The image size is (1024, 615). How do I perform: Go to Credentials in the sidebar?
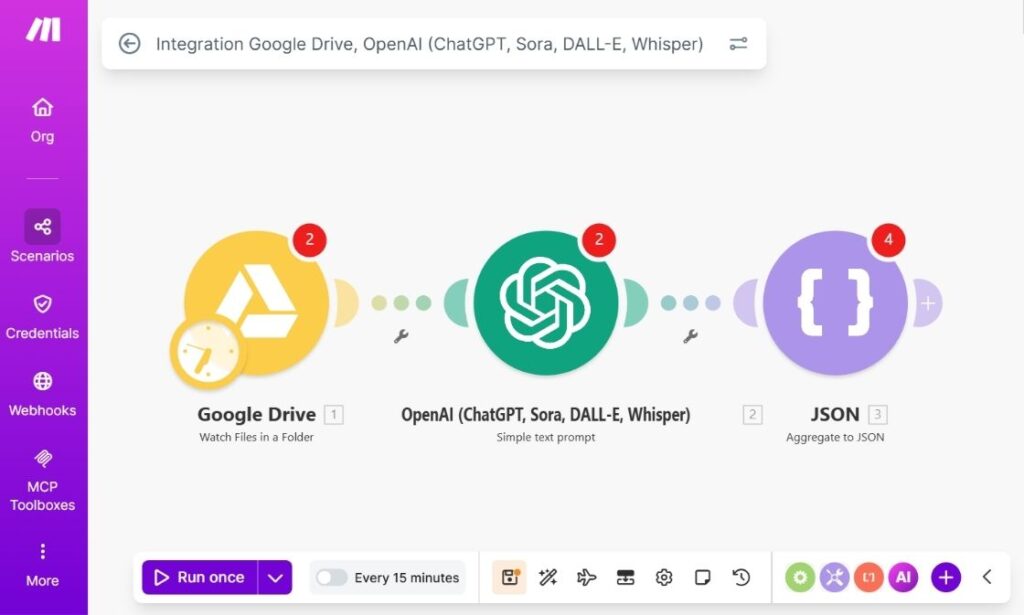42,317
